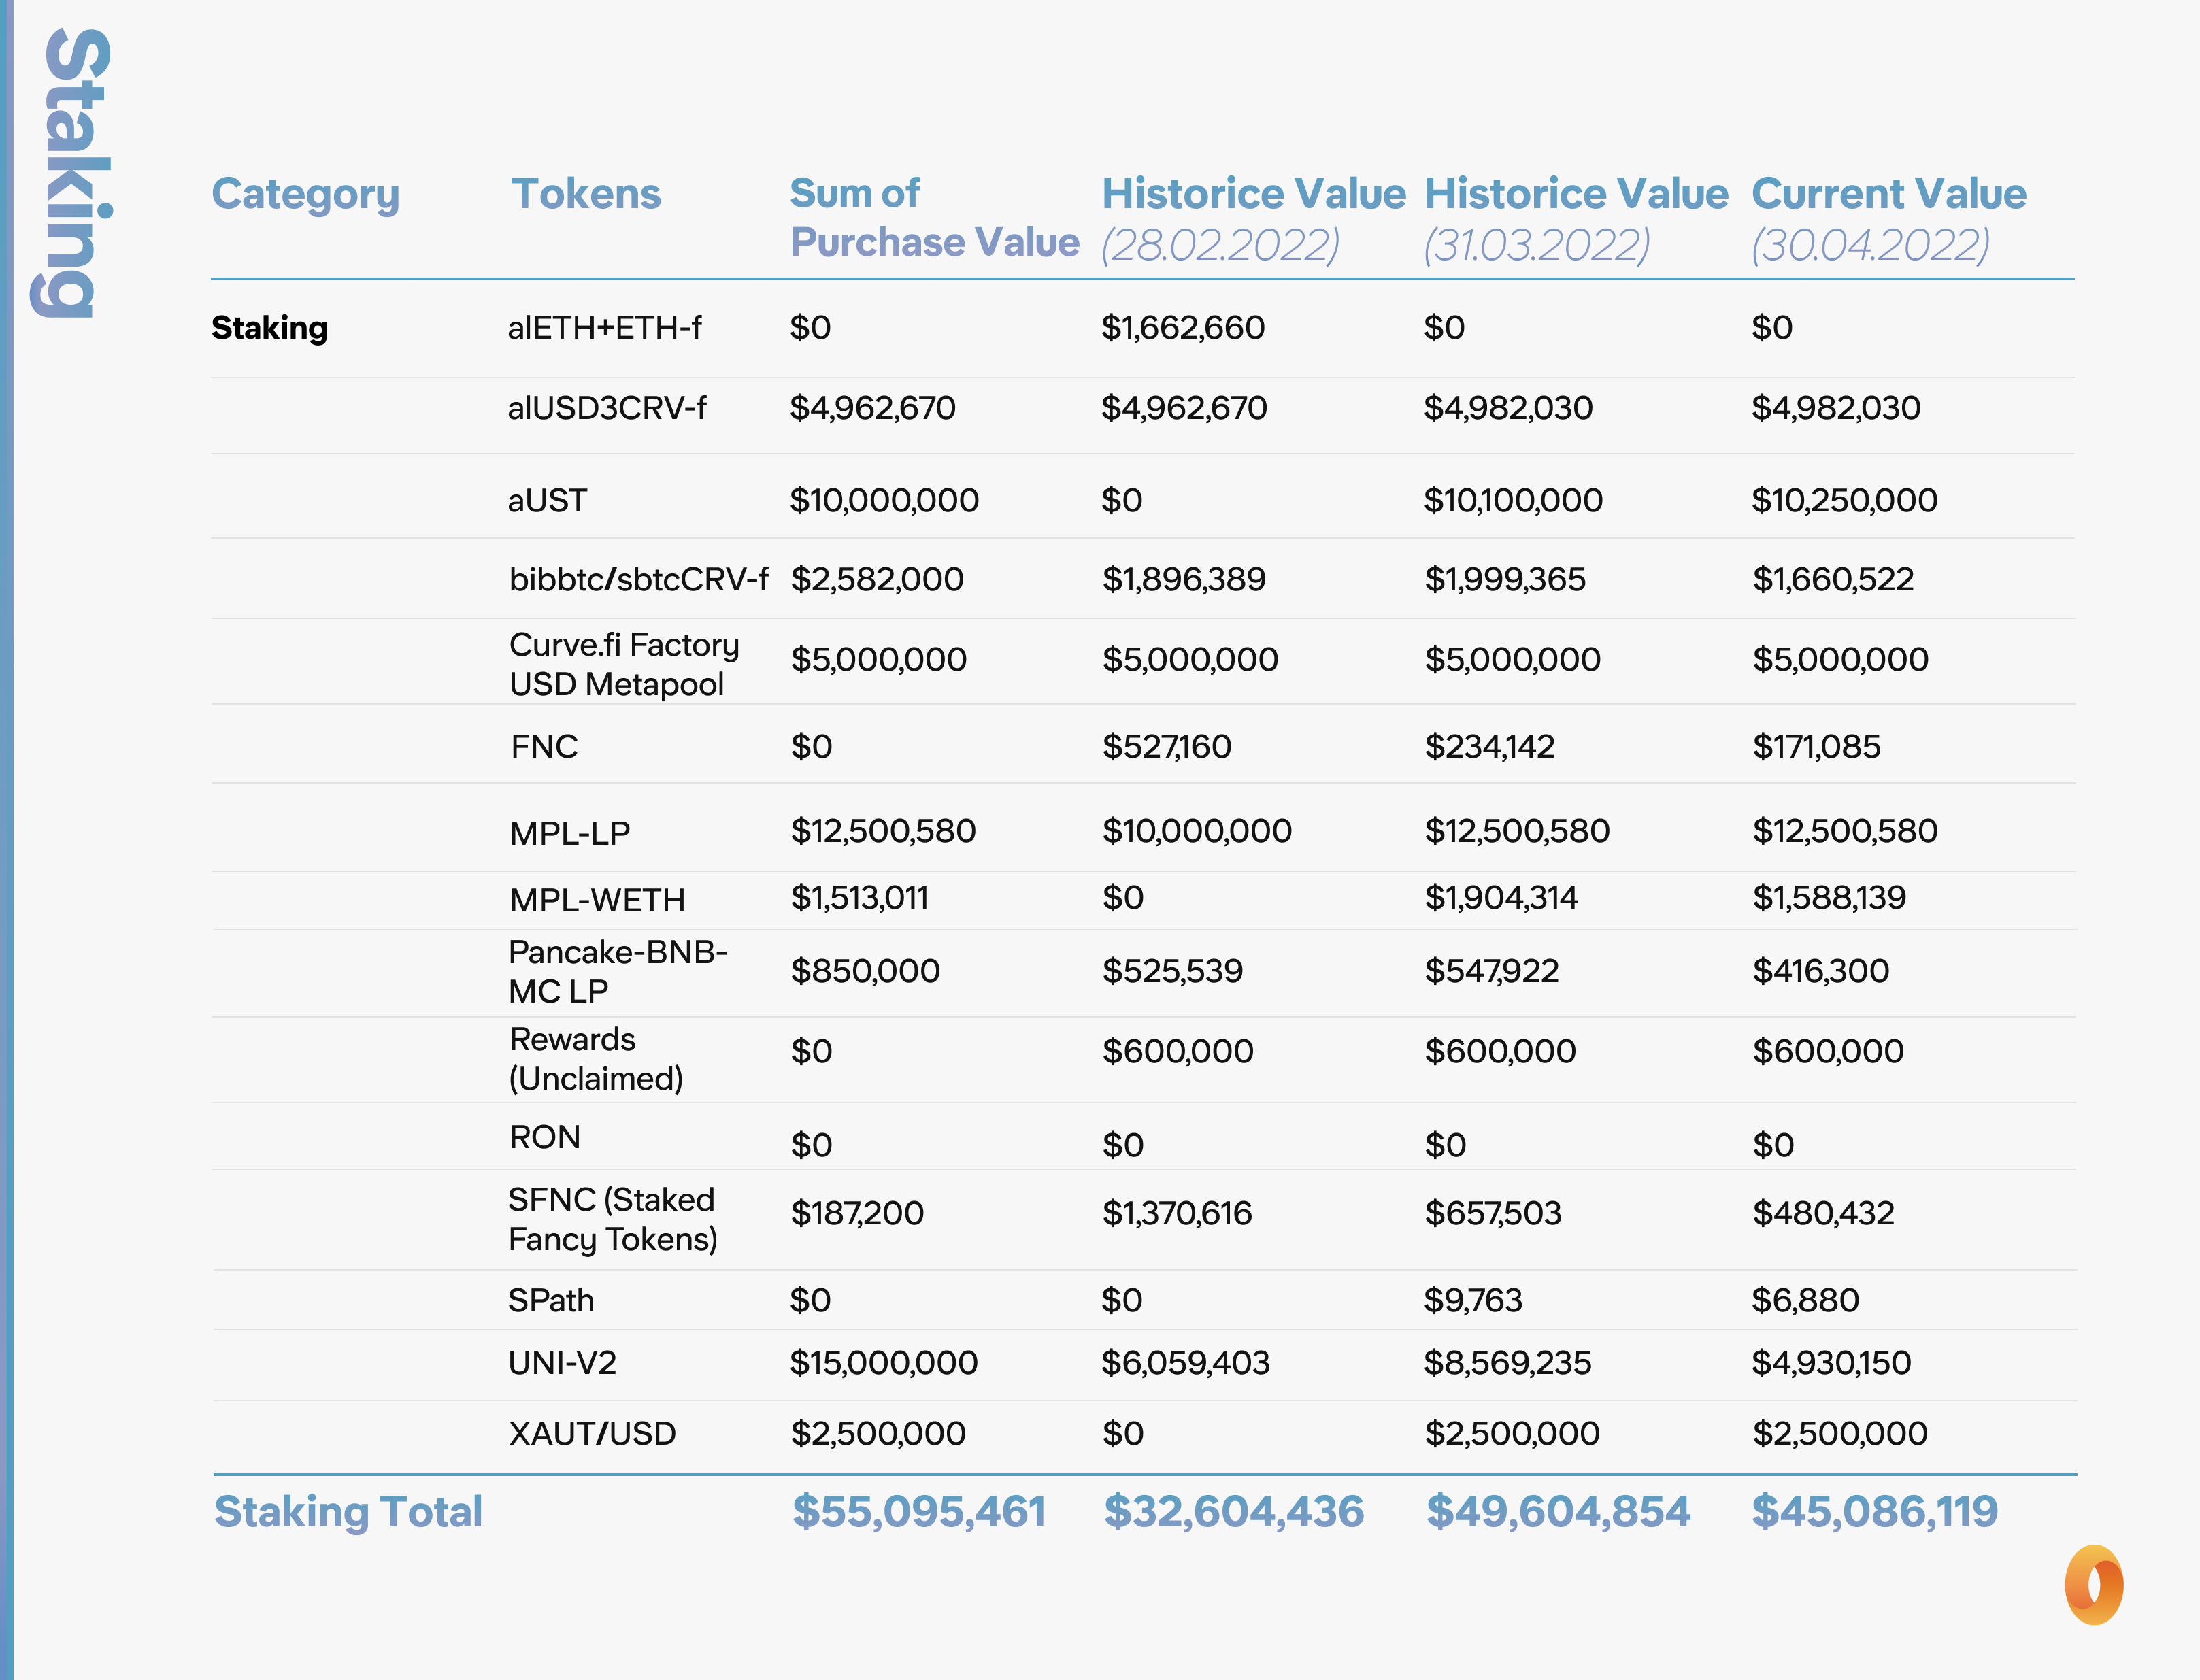Click the $480,432 current value
The image size is (2200, 1680).
tap(1824, 1213)
